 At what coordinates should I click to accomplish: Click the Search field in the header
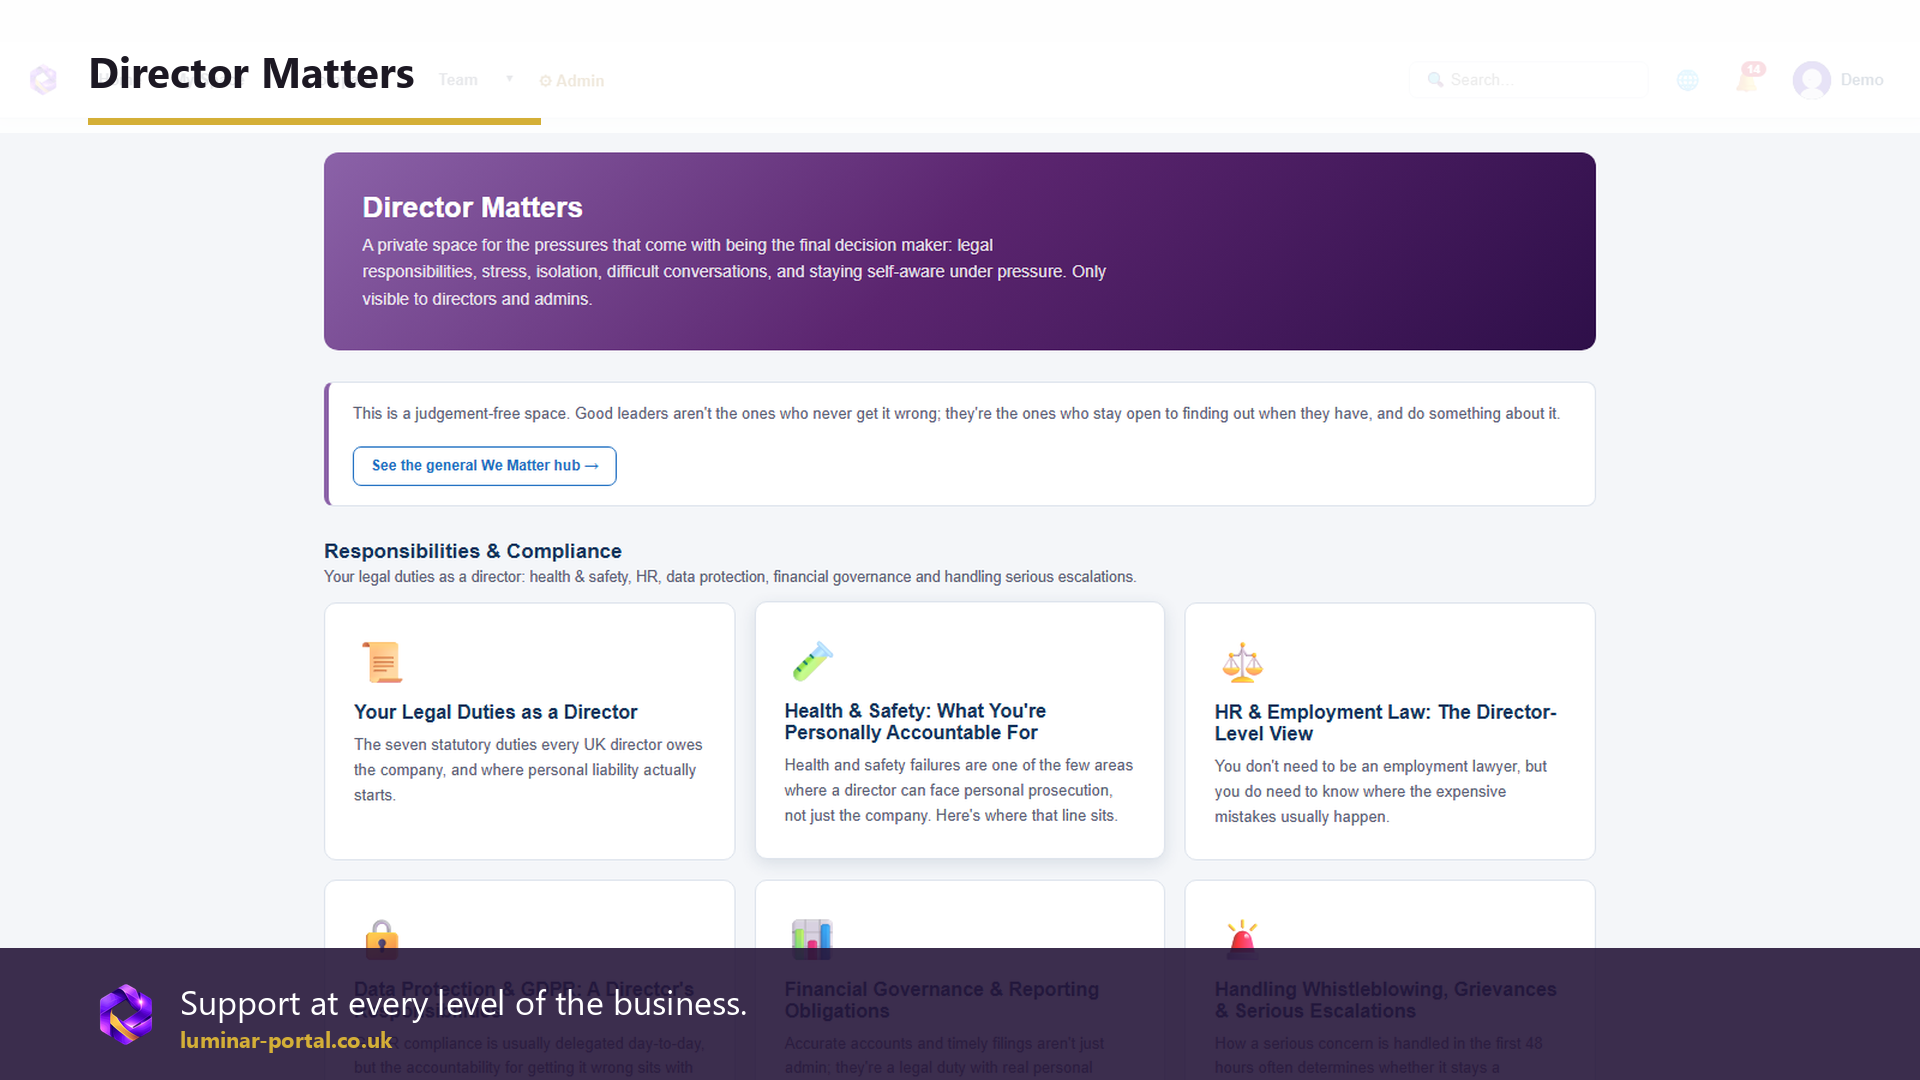1528,80
